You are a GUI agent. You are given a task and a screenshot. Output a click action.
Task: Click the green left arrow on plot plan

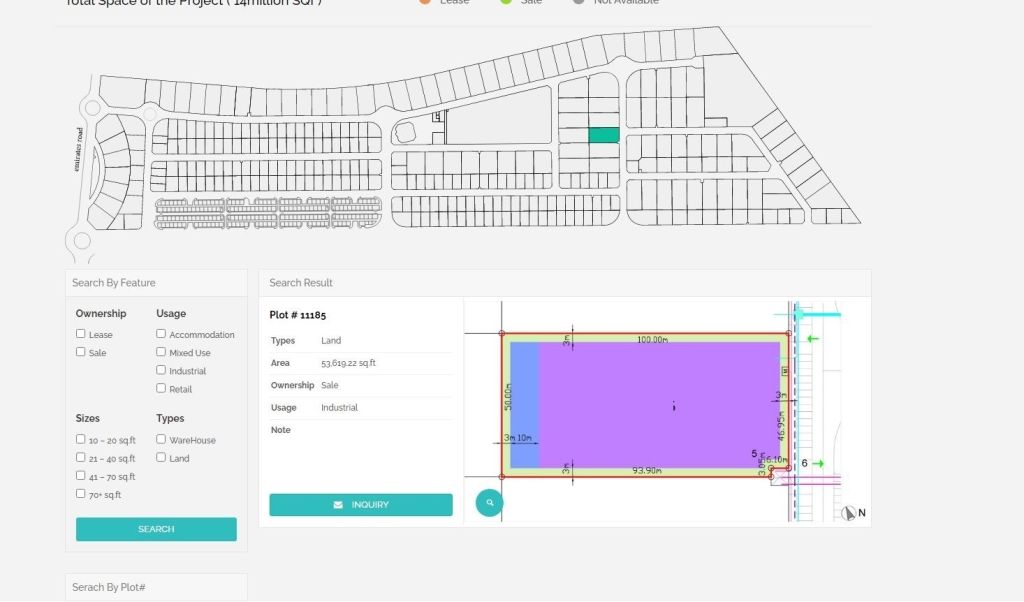[812, 339]
